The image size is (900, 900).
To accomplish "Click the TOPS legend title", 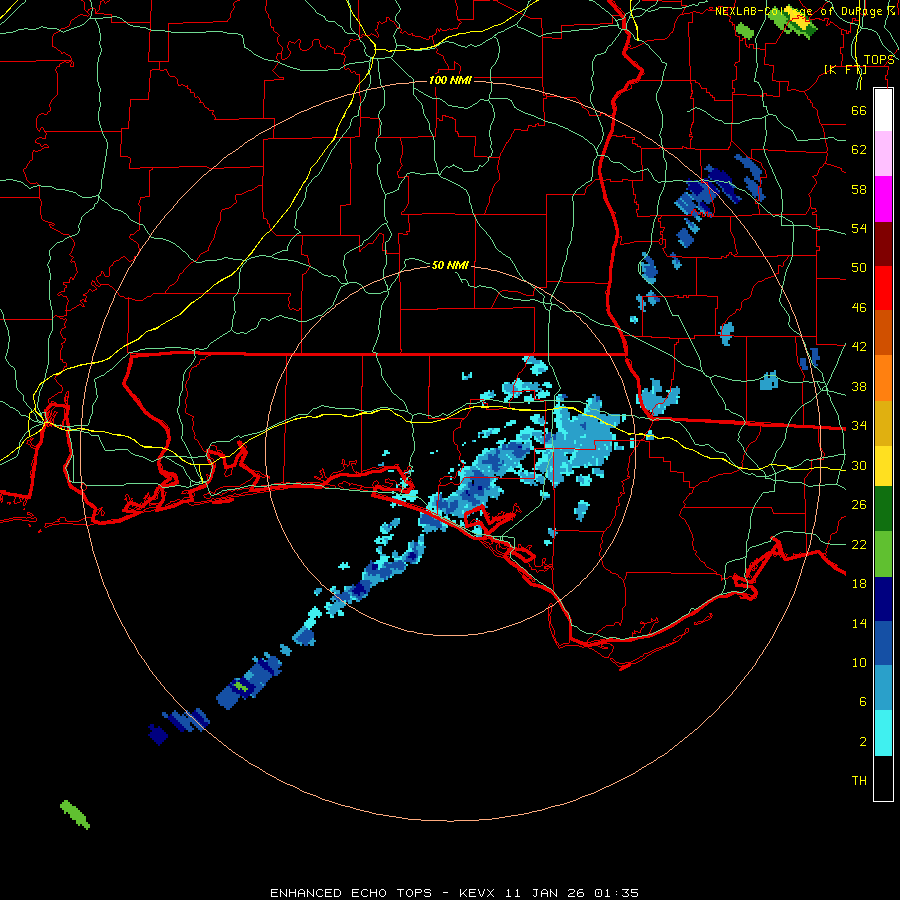I will pyautogui.click(x=879, y=59).
